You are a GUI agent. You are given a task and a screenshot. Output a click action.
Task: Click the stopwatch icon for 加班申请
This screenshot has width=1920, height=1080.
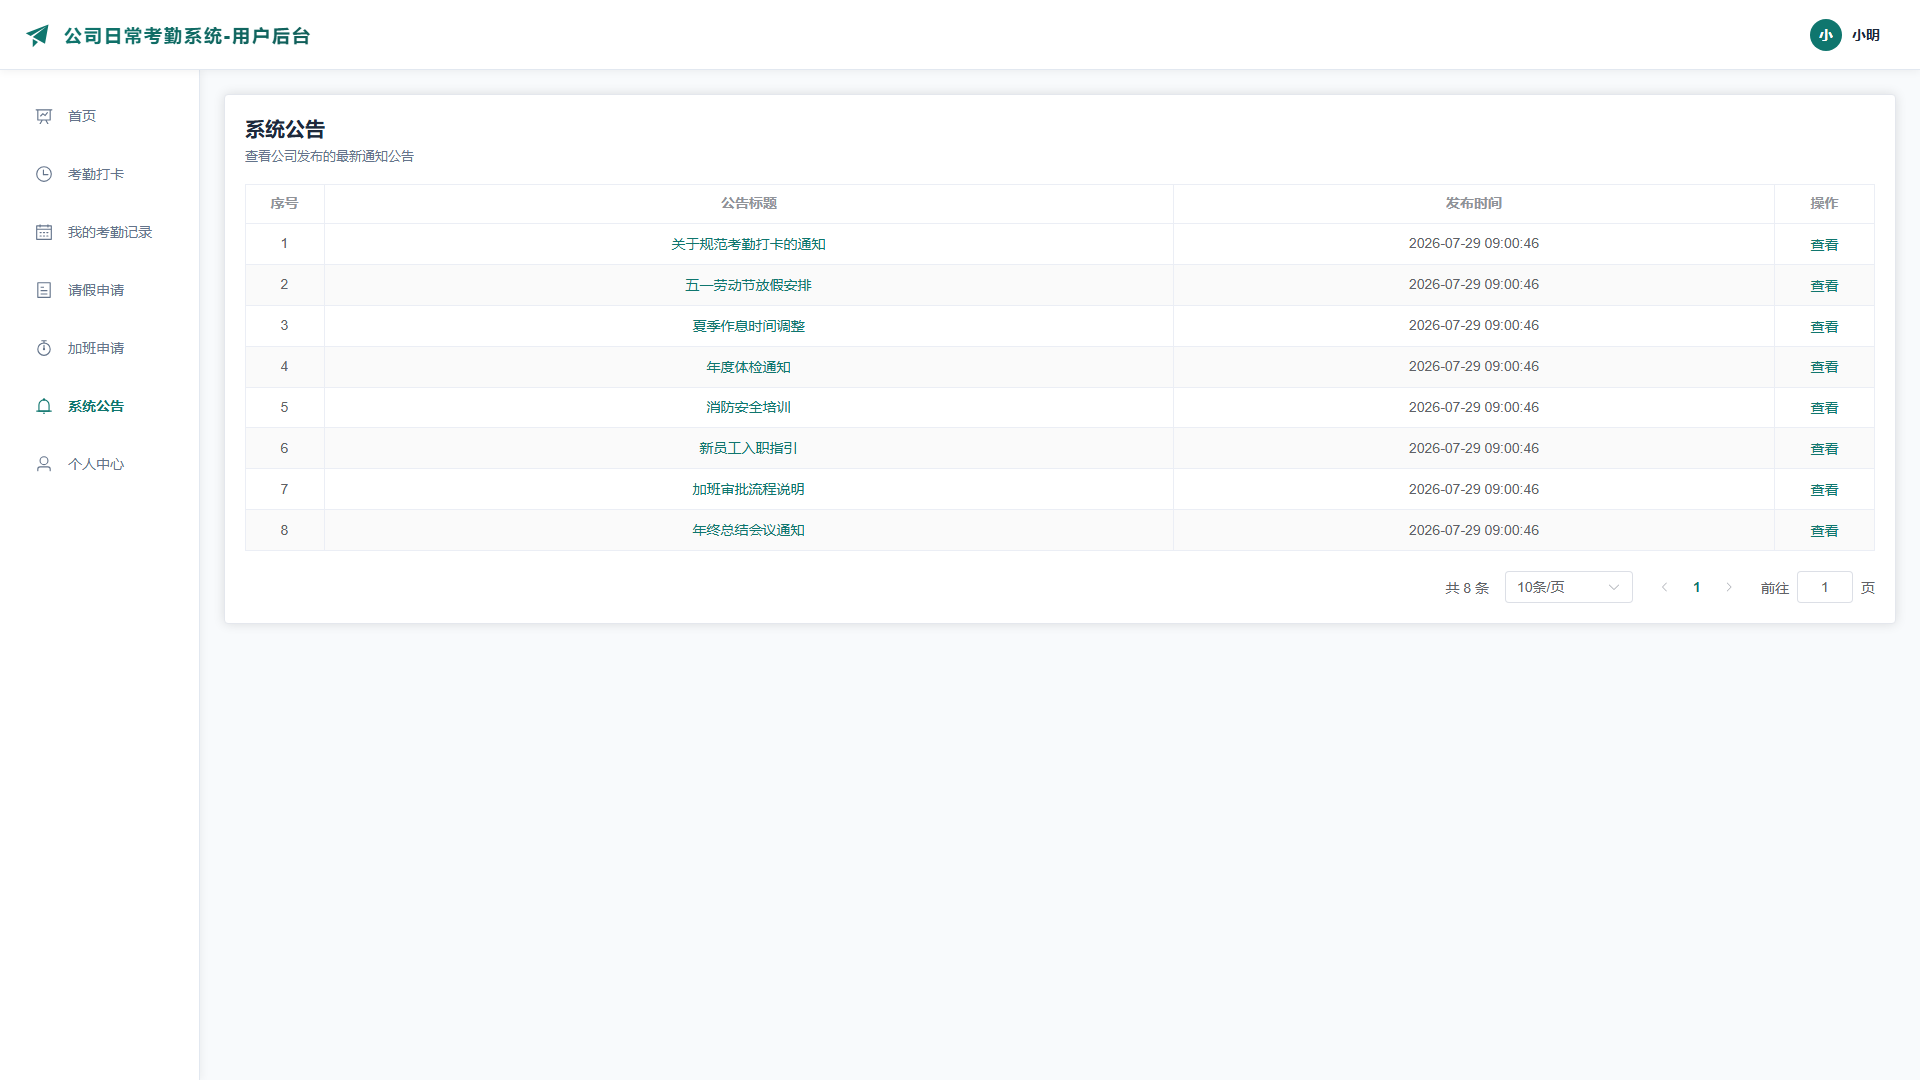44,348
